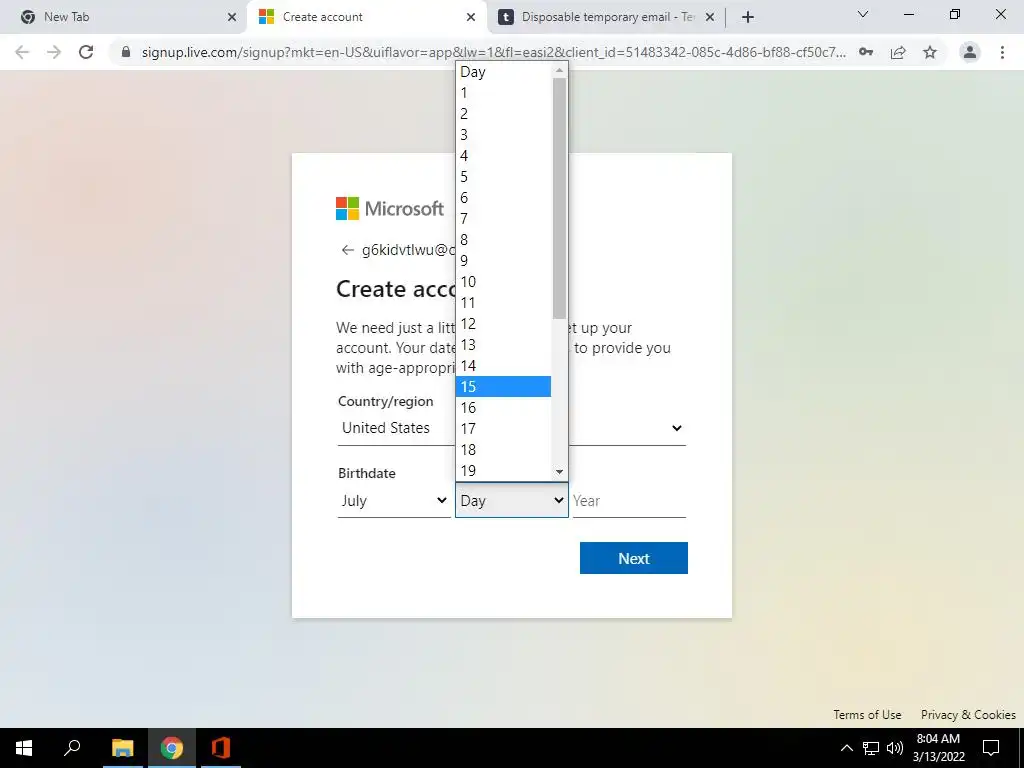Select highlighted day 15
1024x768 pixels.
click(503, 387)
